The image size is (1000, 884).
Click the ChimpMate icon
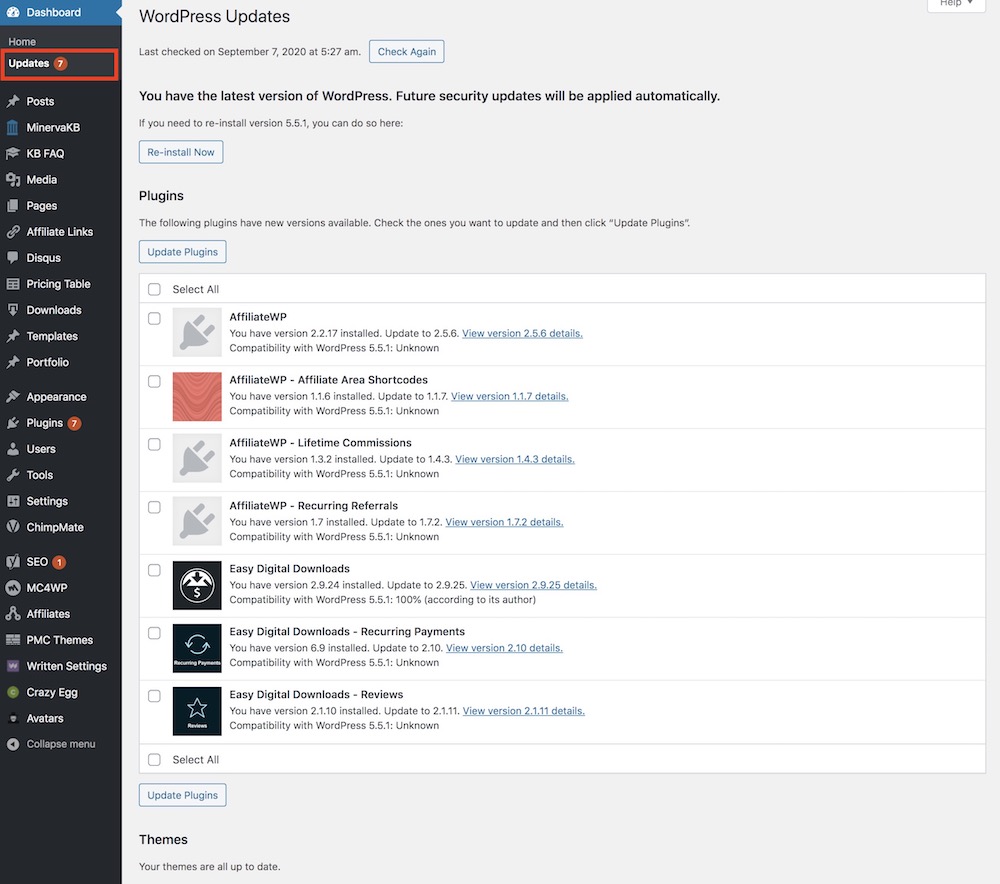[x=13, y=527]
